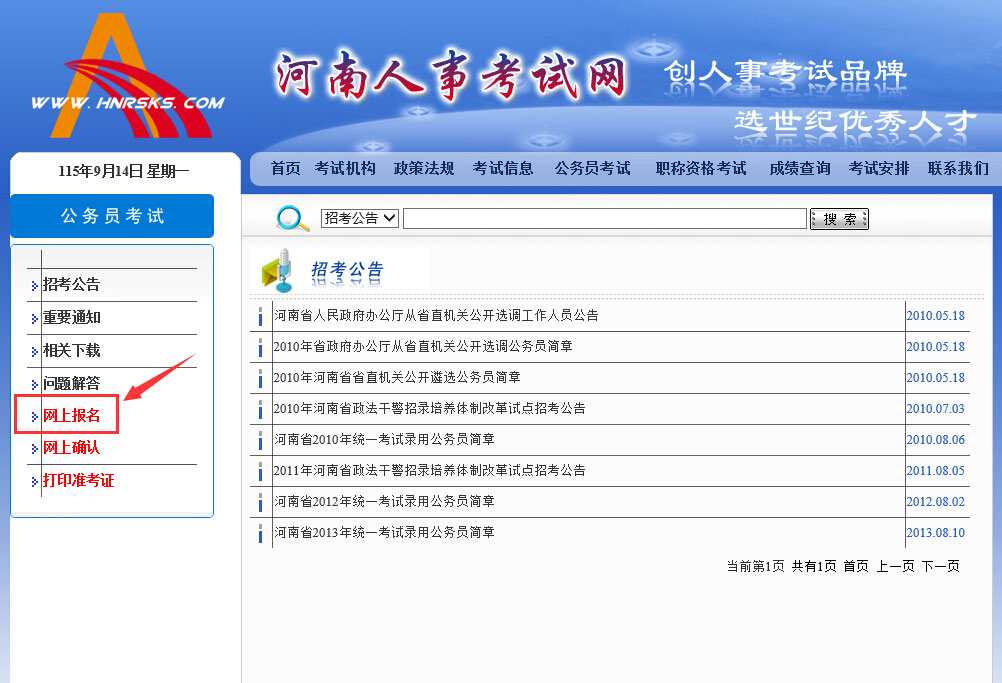Click the microphone icon beside 招考公告 heading
This screenshot has width=1002, height=683.
coord(277,270)
